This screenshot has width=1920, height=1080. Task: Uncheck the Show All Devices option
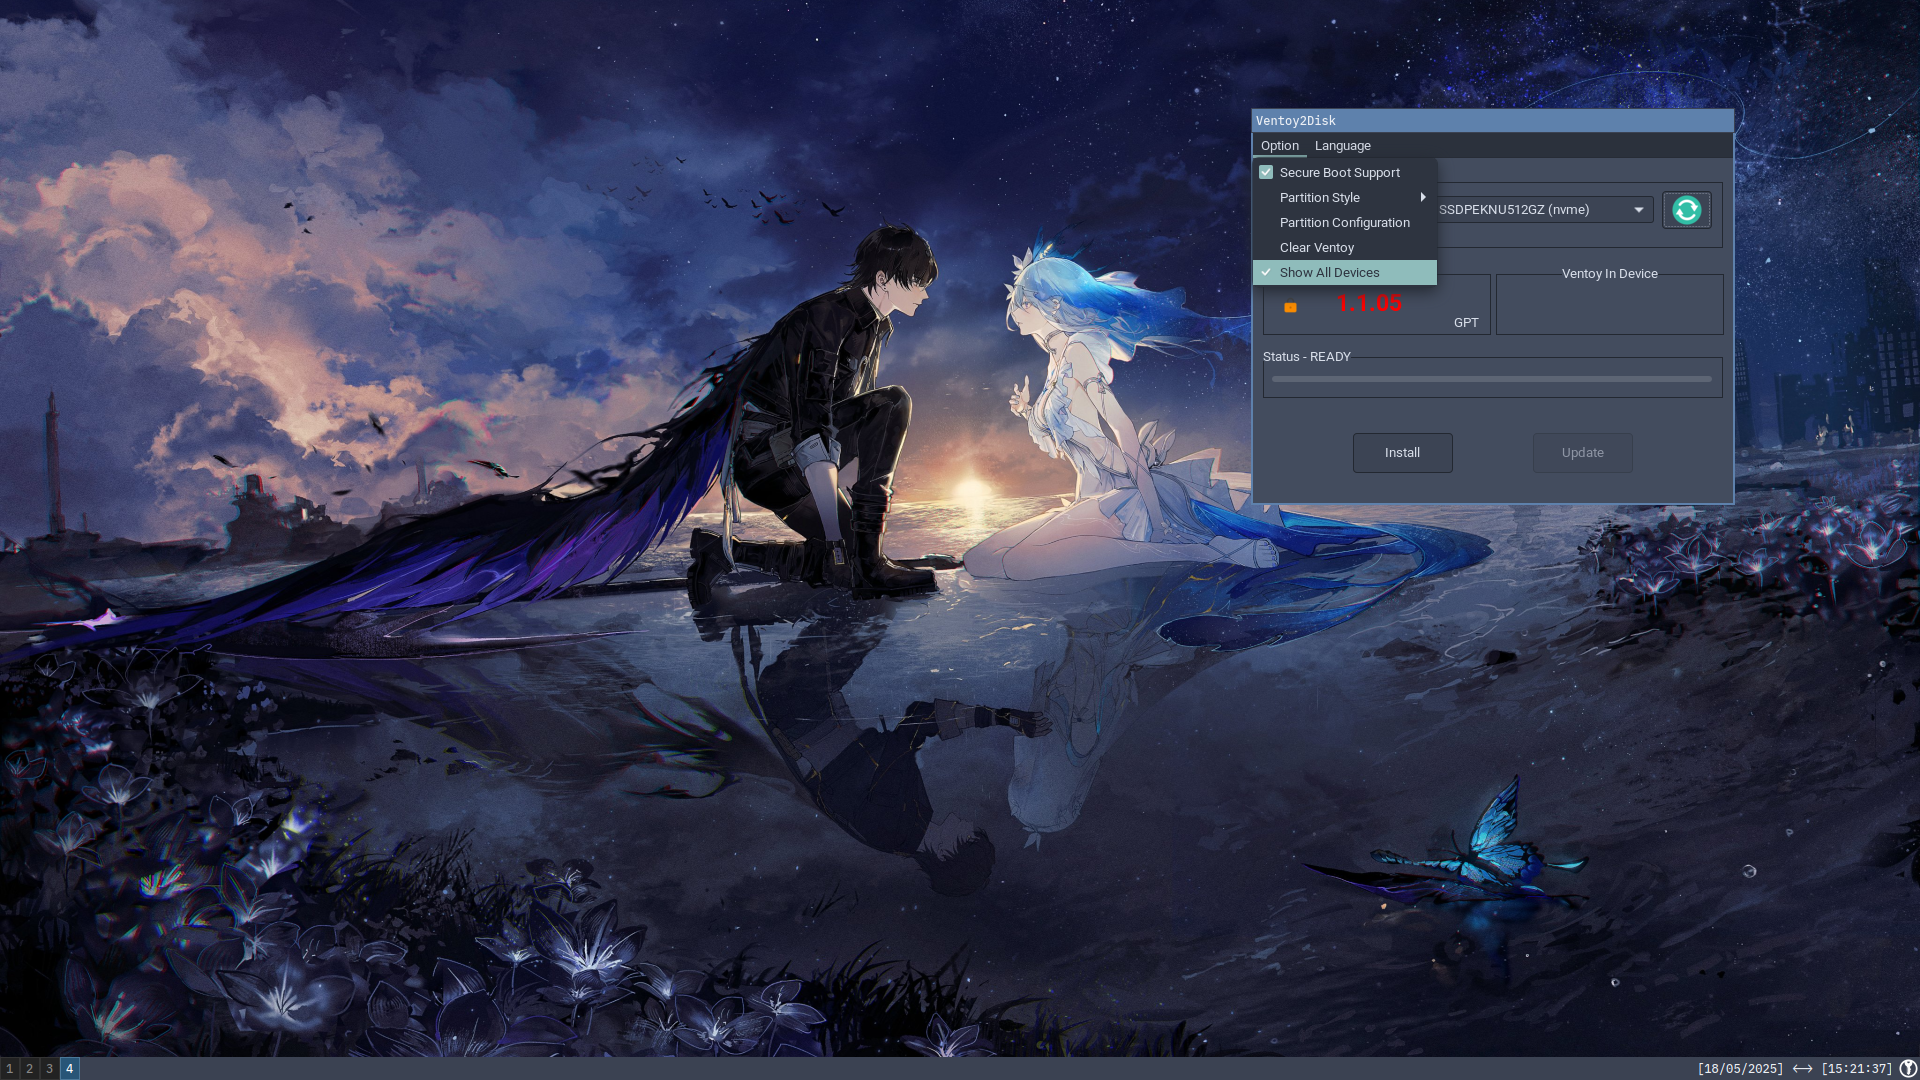[1329, 272]
